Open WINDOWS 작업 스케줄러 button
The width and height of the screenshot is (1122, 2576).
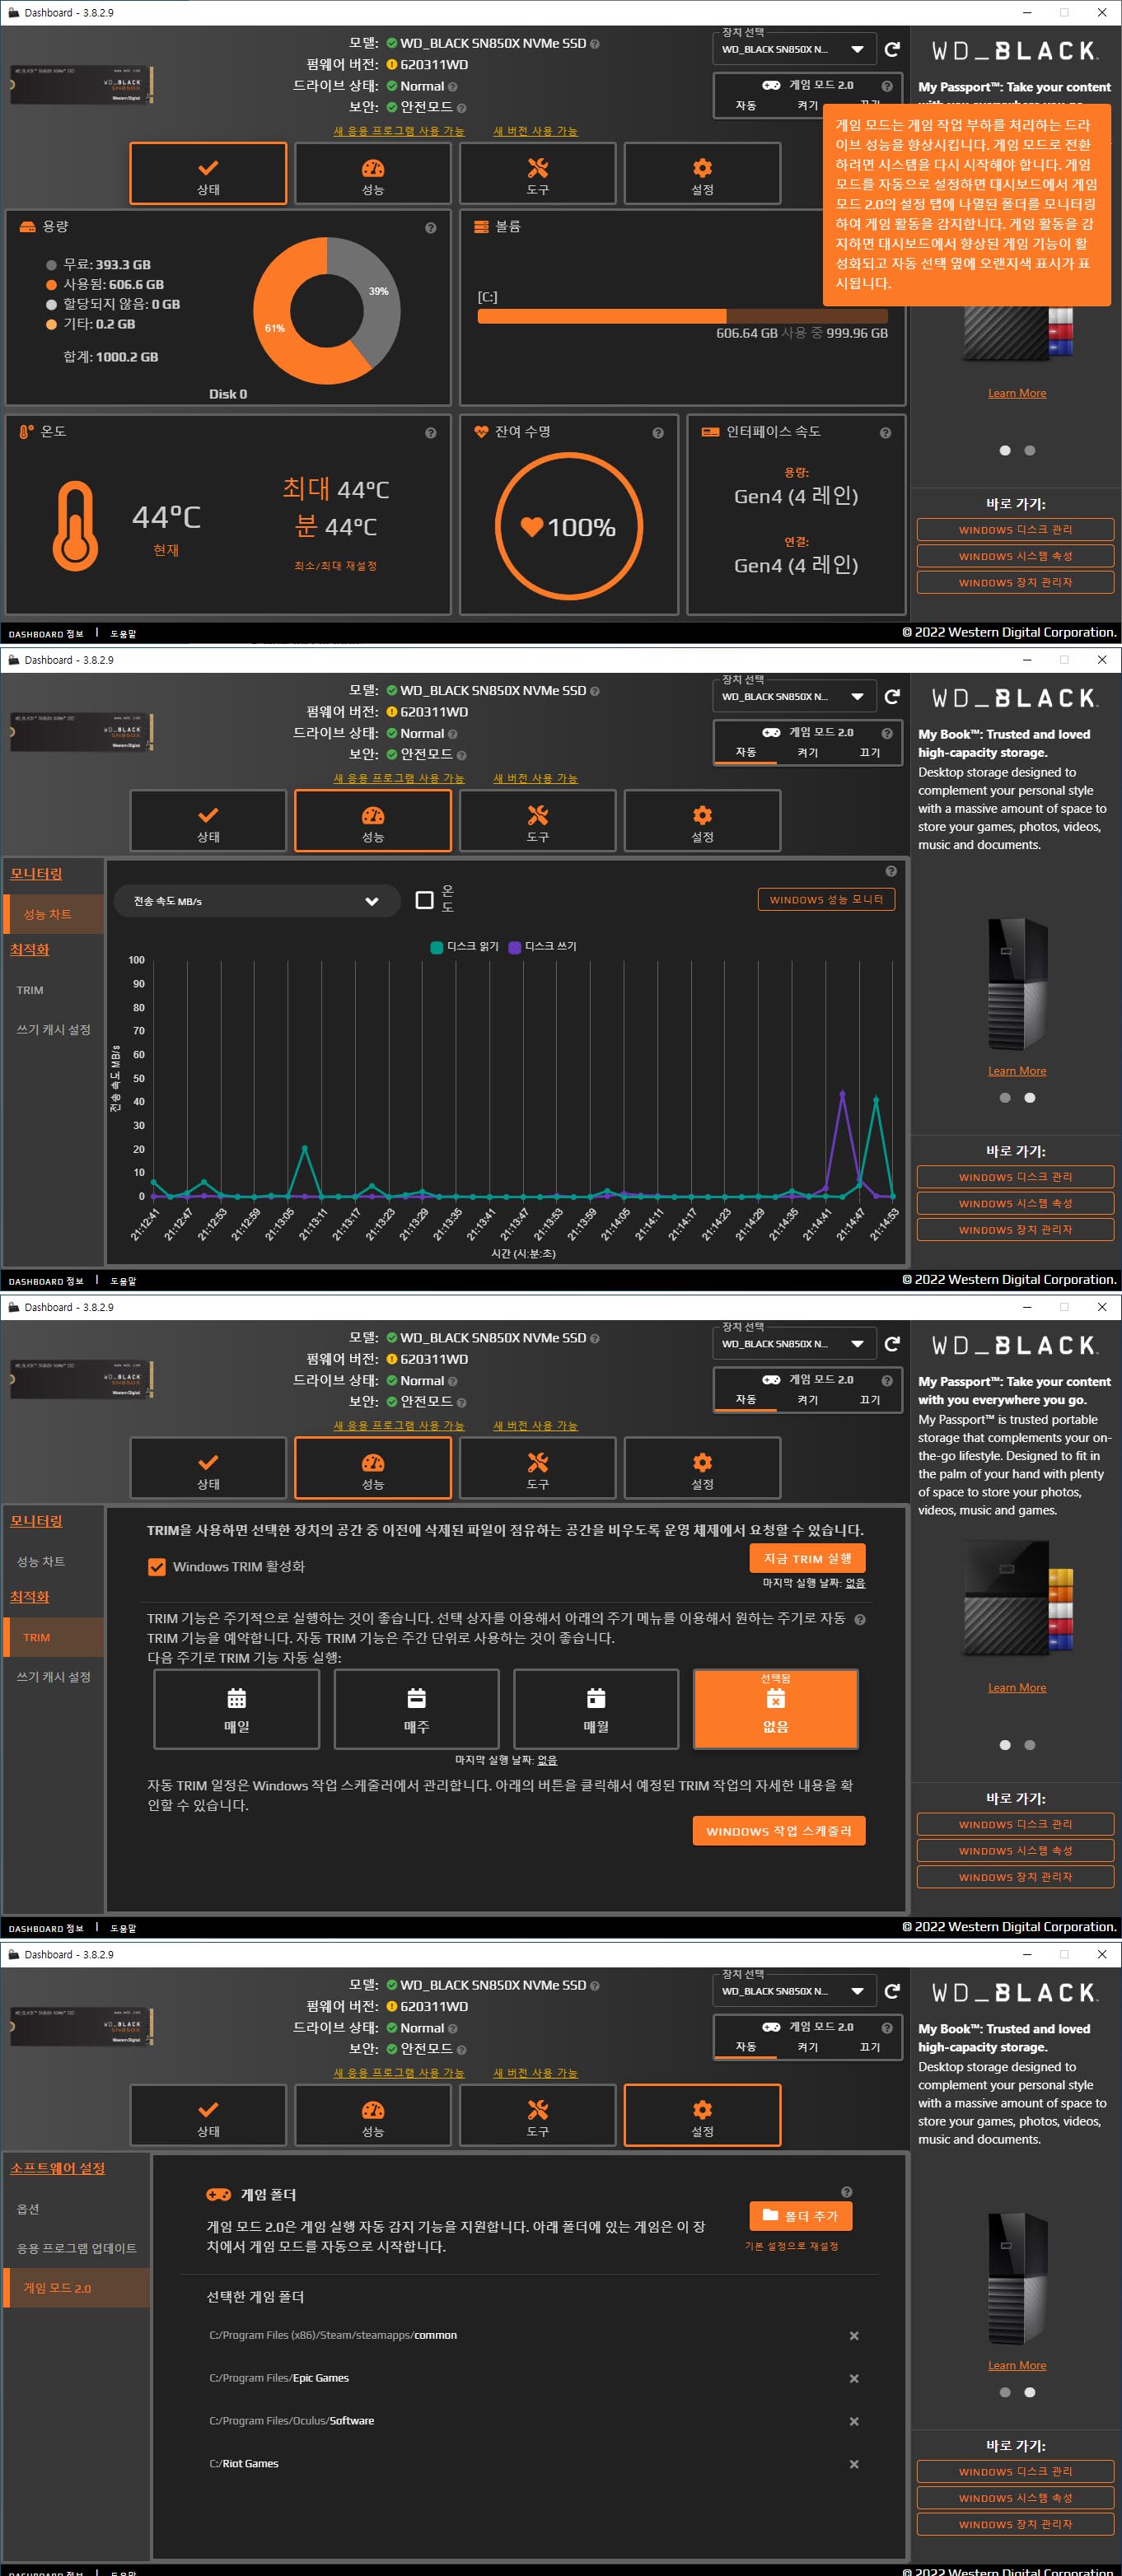coord(779,1831)
